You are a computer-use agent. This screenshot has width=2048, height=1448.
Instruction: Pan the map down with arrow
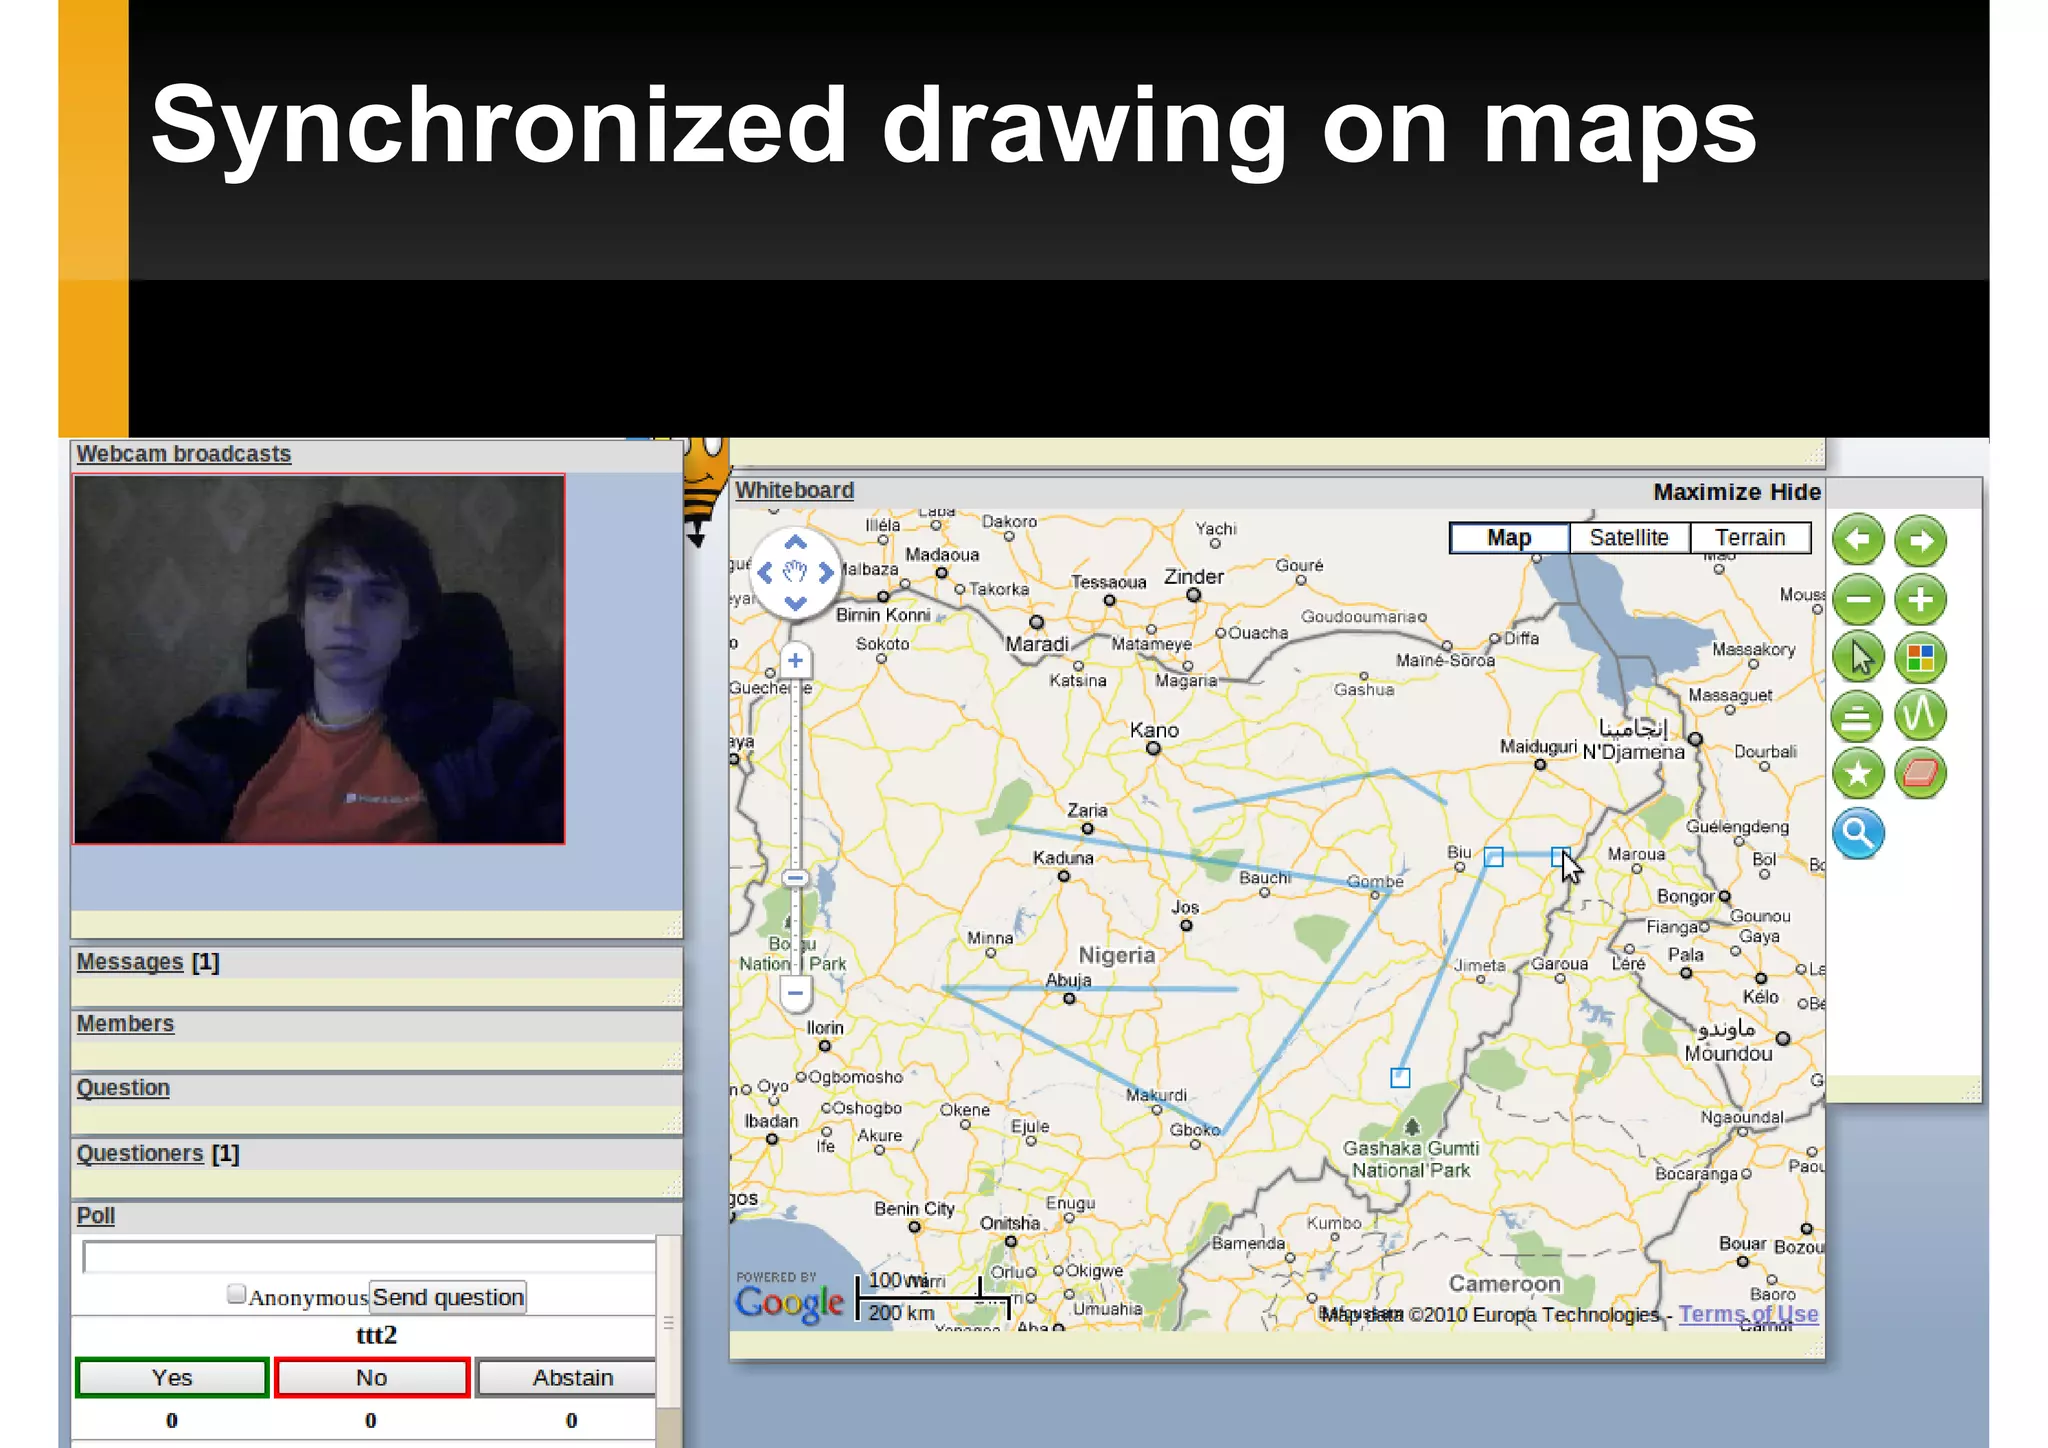(795, 603)
